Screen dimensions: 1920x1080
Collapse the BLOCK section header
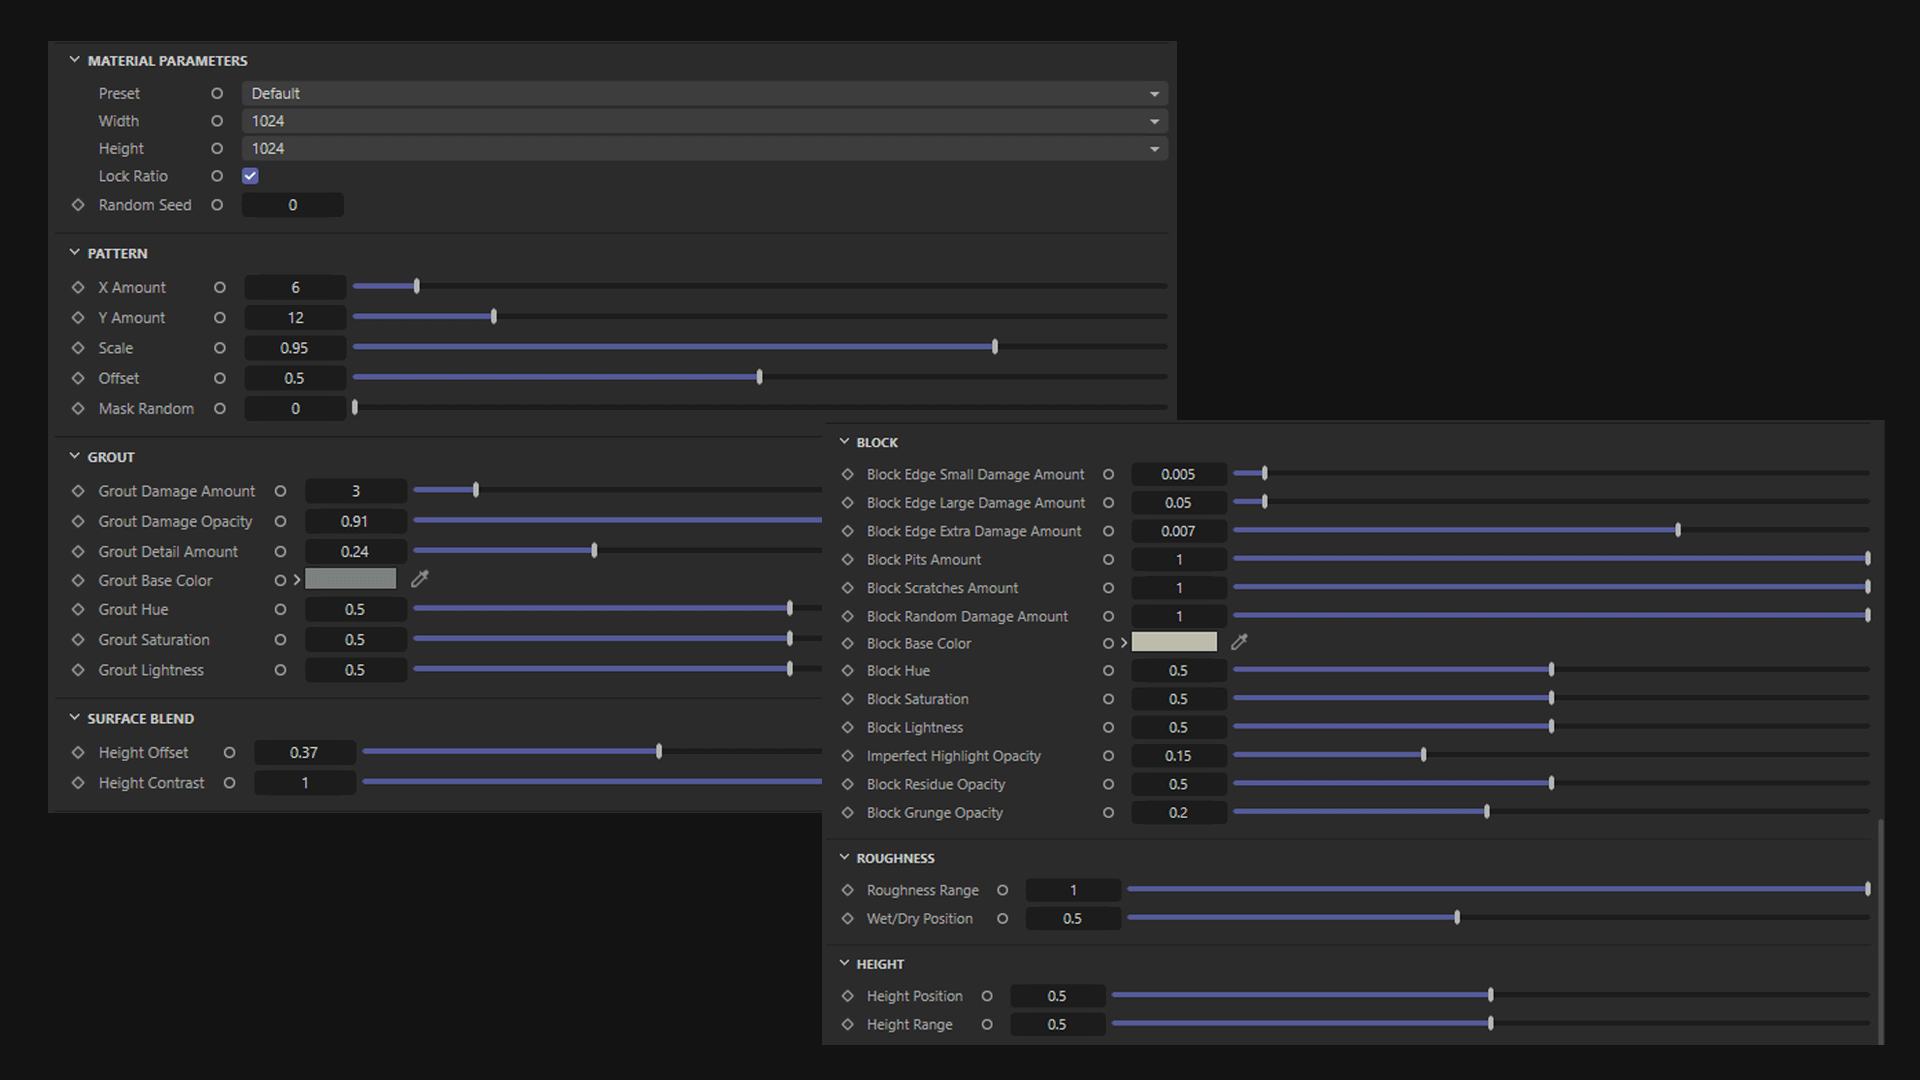(844, 442)
